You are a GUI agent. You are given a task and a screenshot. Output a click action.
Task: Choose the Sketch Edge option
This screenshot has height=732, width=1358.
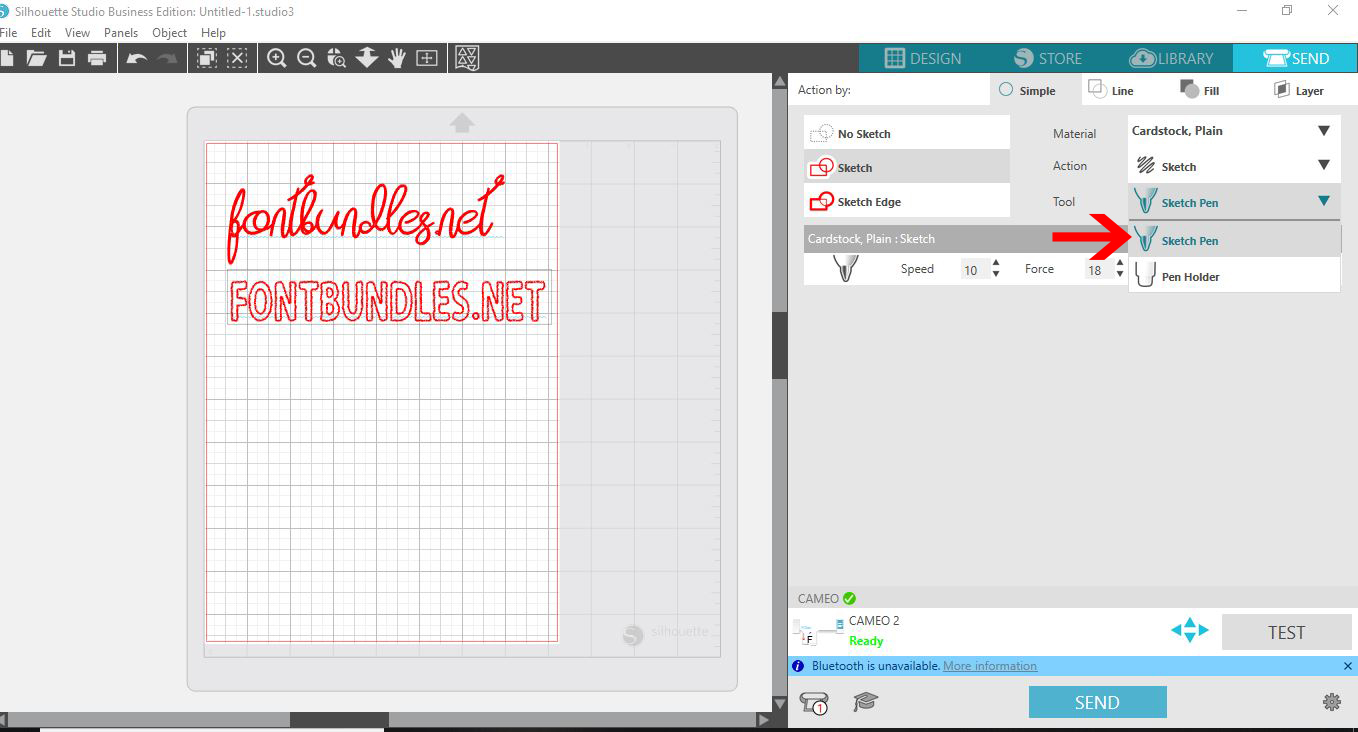click(x=907, y=201)
